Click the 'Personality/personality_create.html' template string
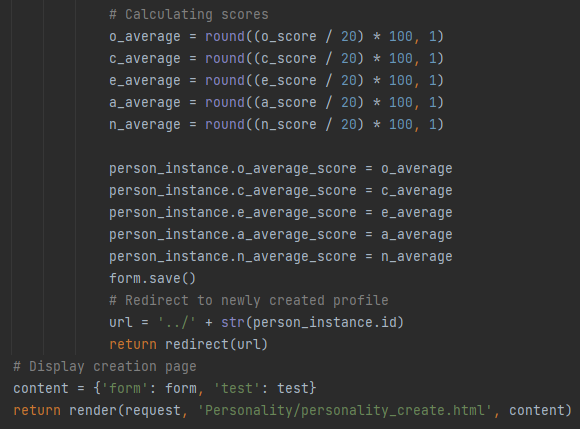Image resolution: width=580 pixels, height=429 pixels. 344,411
